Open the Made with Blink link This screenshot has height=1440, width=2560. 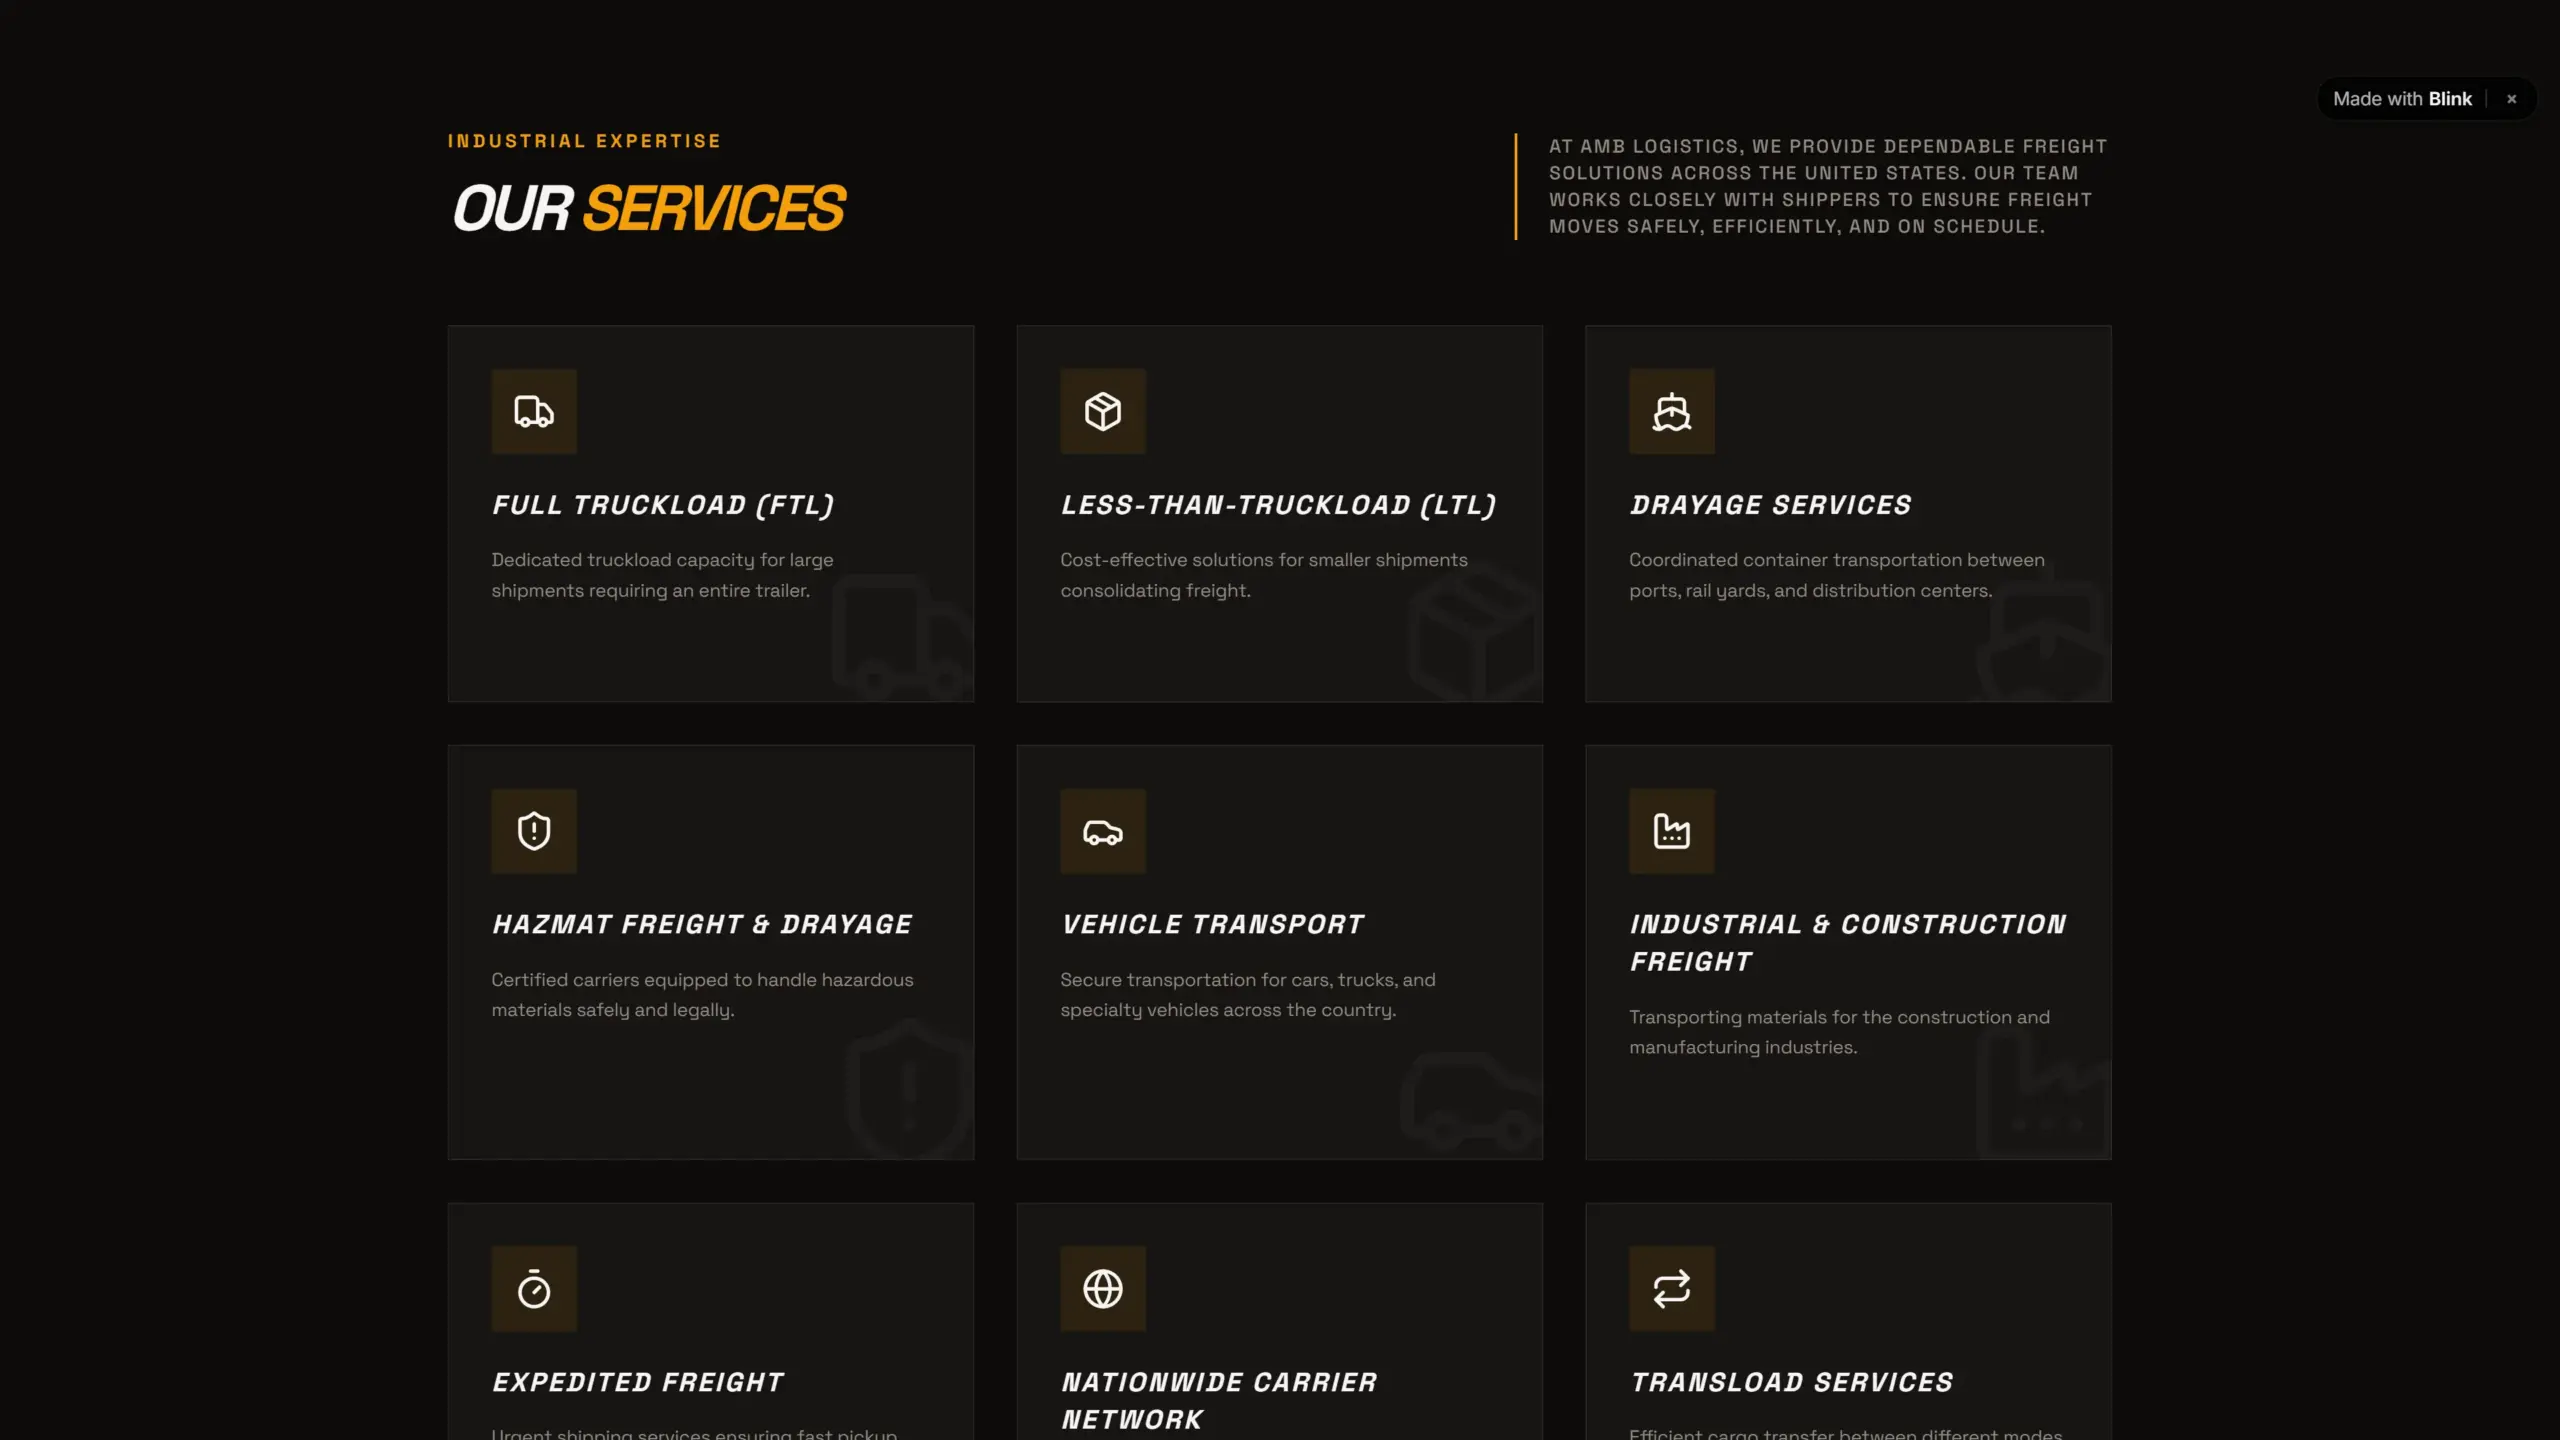pos(2402,99)
